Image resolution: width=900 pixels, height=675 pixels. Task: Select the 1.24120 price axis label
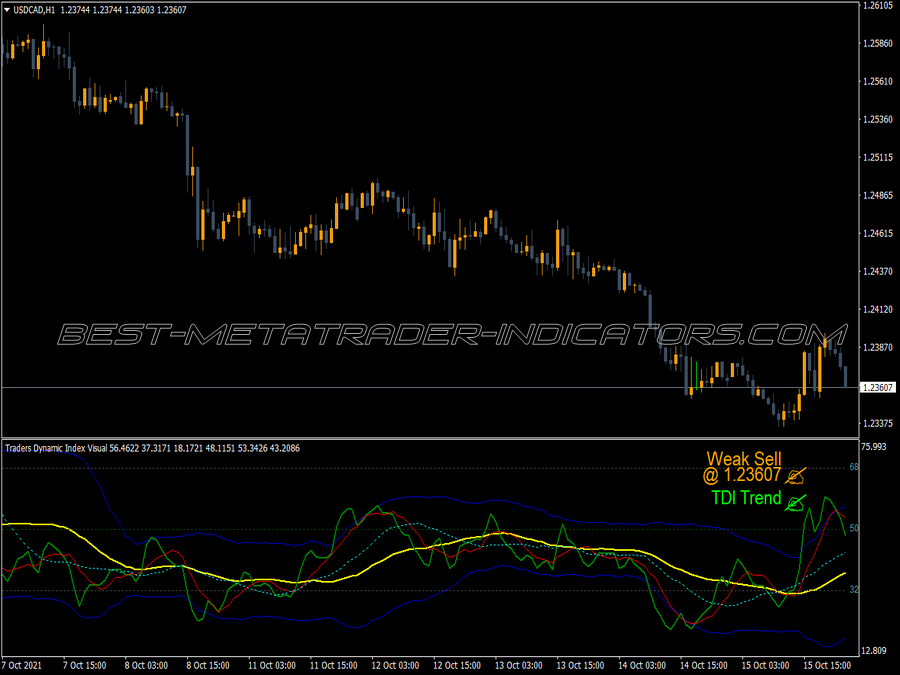coord(878,309)
